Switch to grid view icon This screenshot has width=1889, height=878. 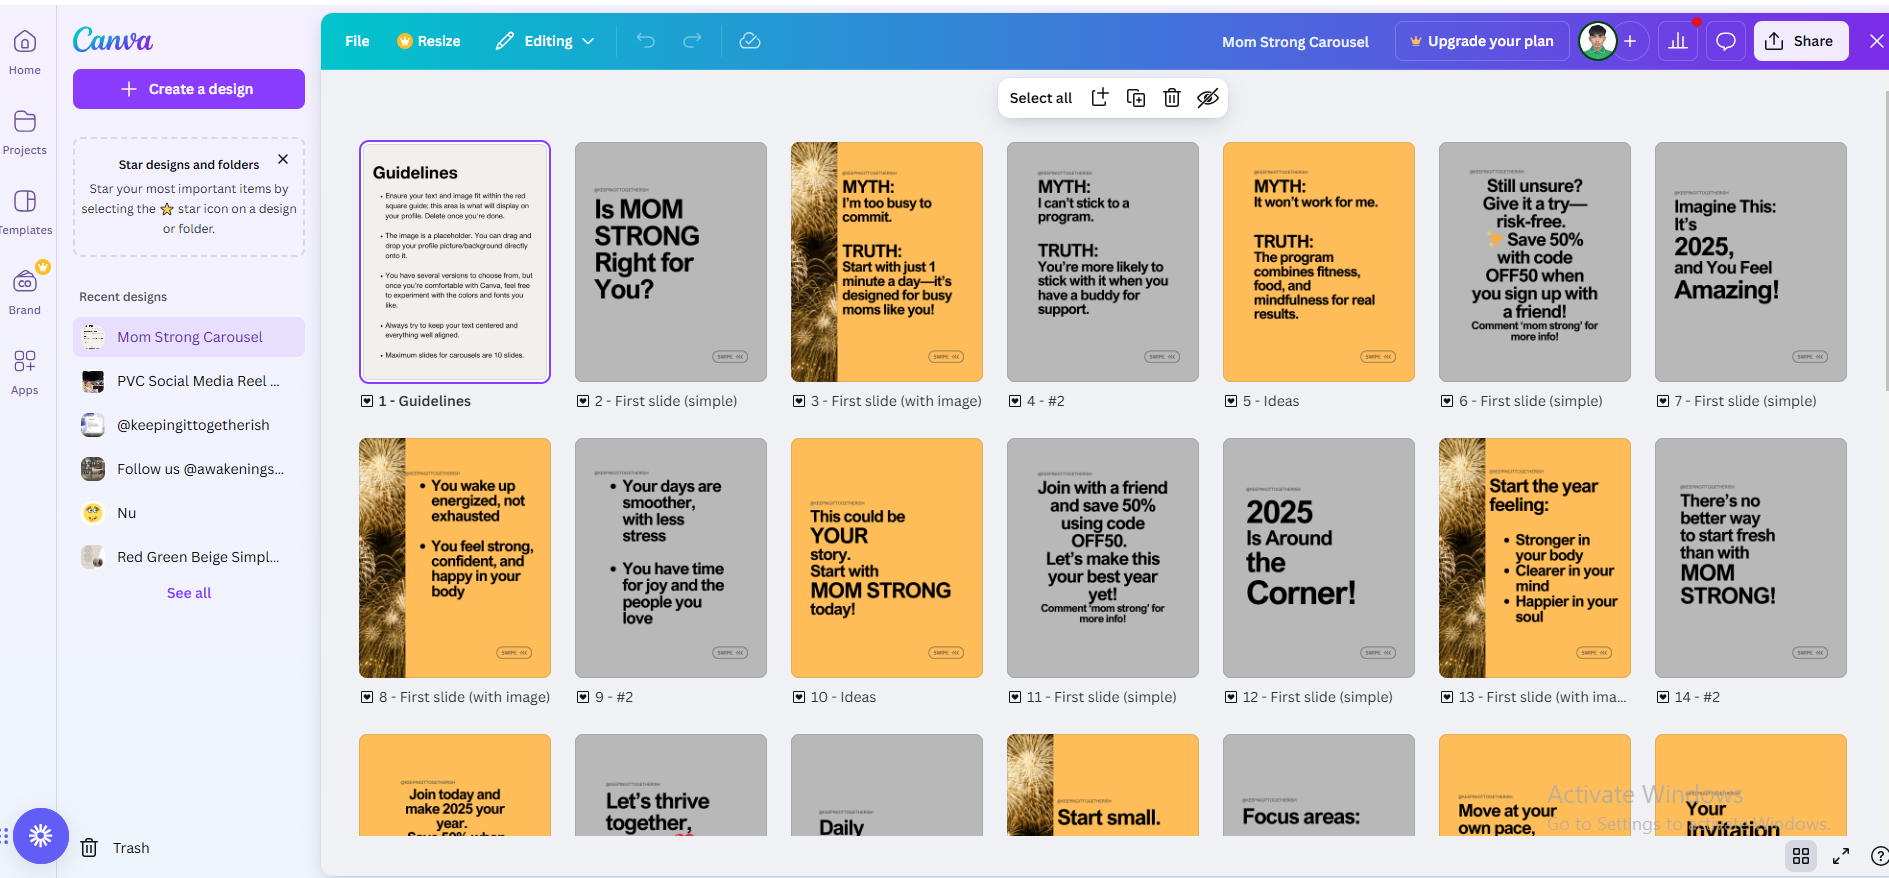[x=1801, y=856]
